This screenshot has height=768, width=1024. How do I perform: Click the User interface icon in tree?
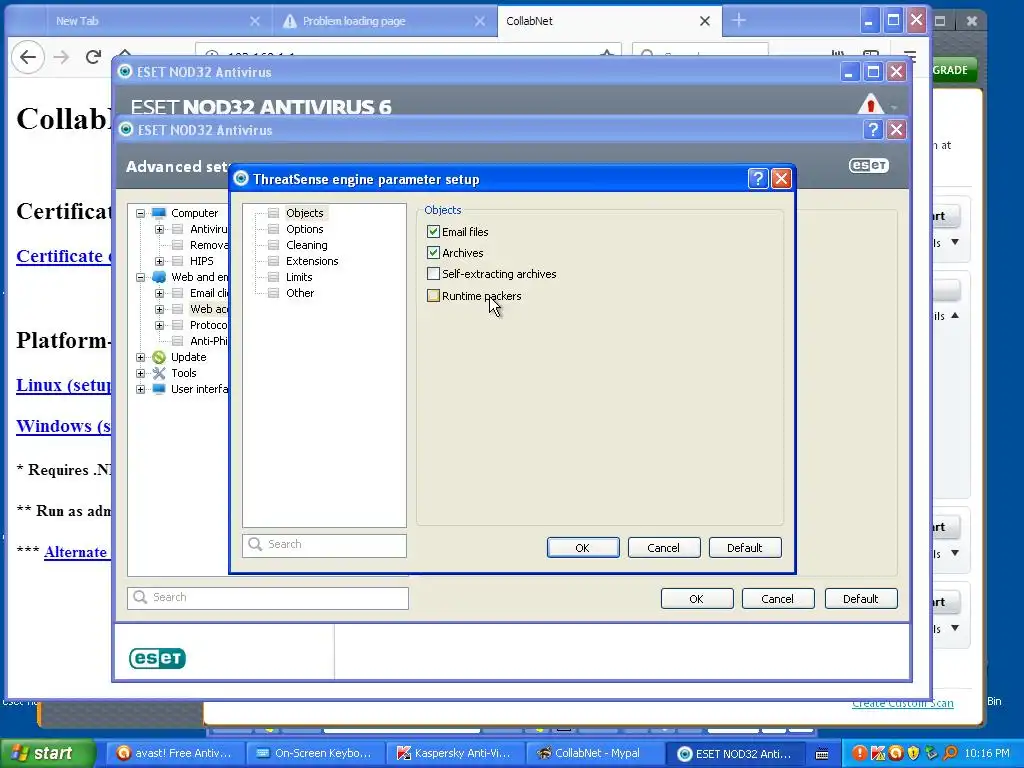coord(159,389)
